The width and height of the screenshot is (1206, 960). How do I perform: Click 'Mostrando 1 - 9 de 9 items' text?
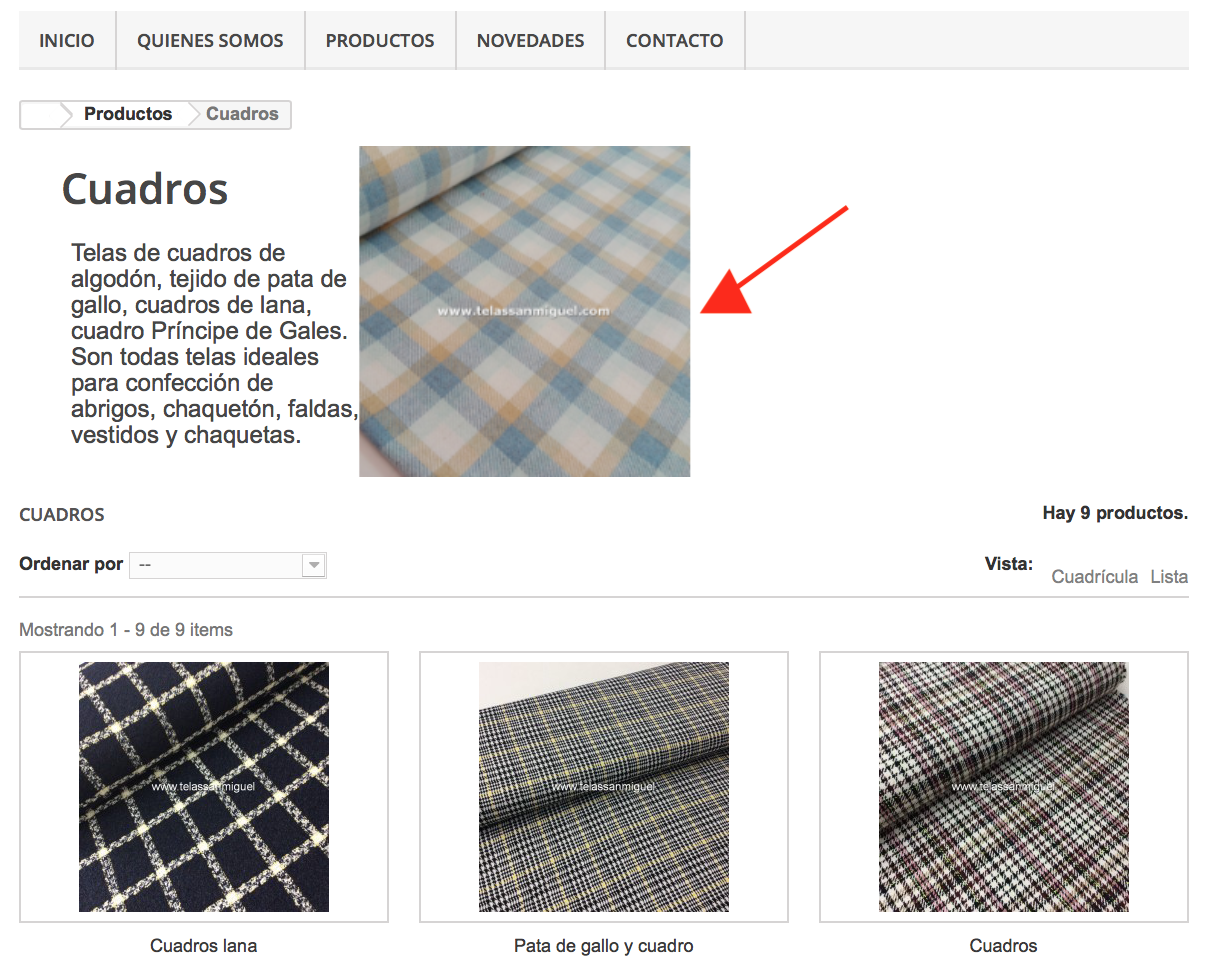click(126, 630)
